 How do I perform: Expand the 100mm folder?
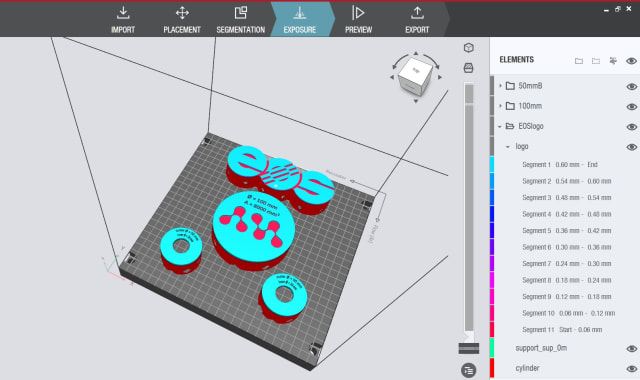click(500, 106)
